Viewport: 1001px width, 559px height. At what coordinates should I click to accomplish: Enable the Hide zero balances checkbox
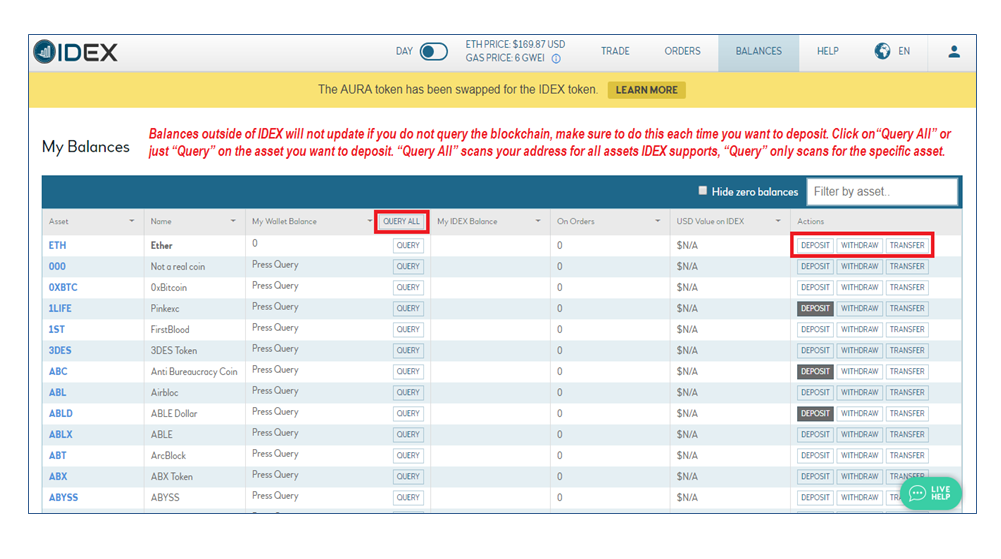[x=703, y=191]
